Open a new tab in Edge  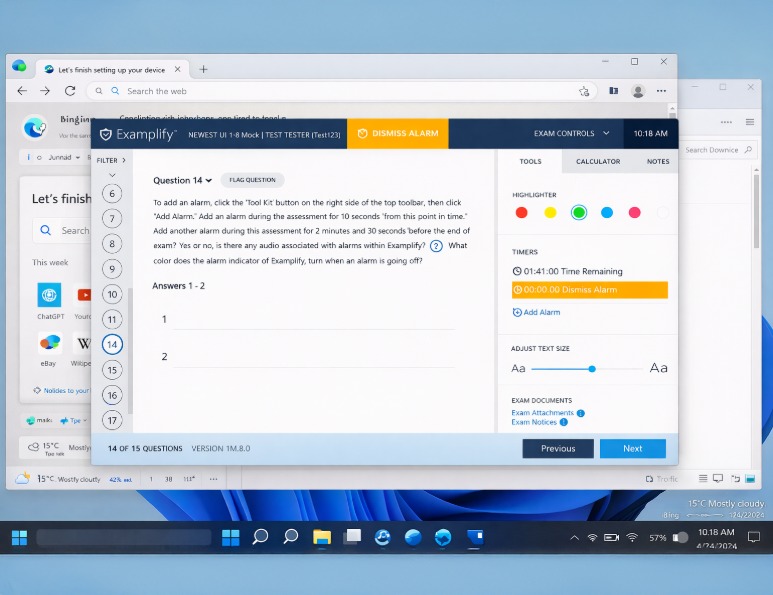[x=203, y=70]
